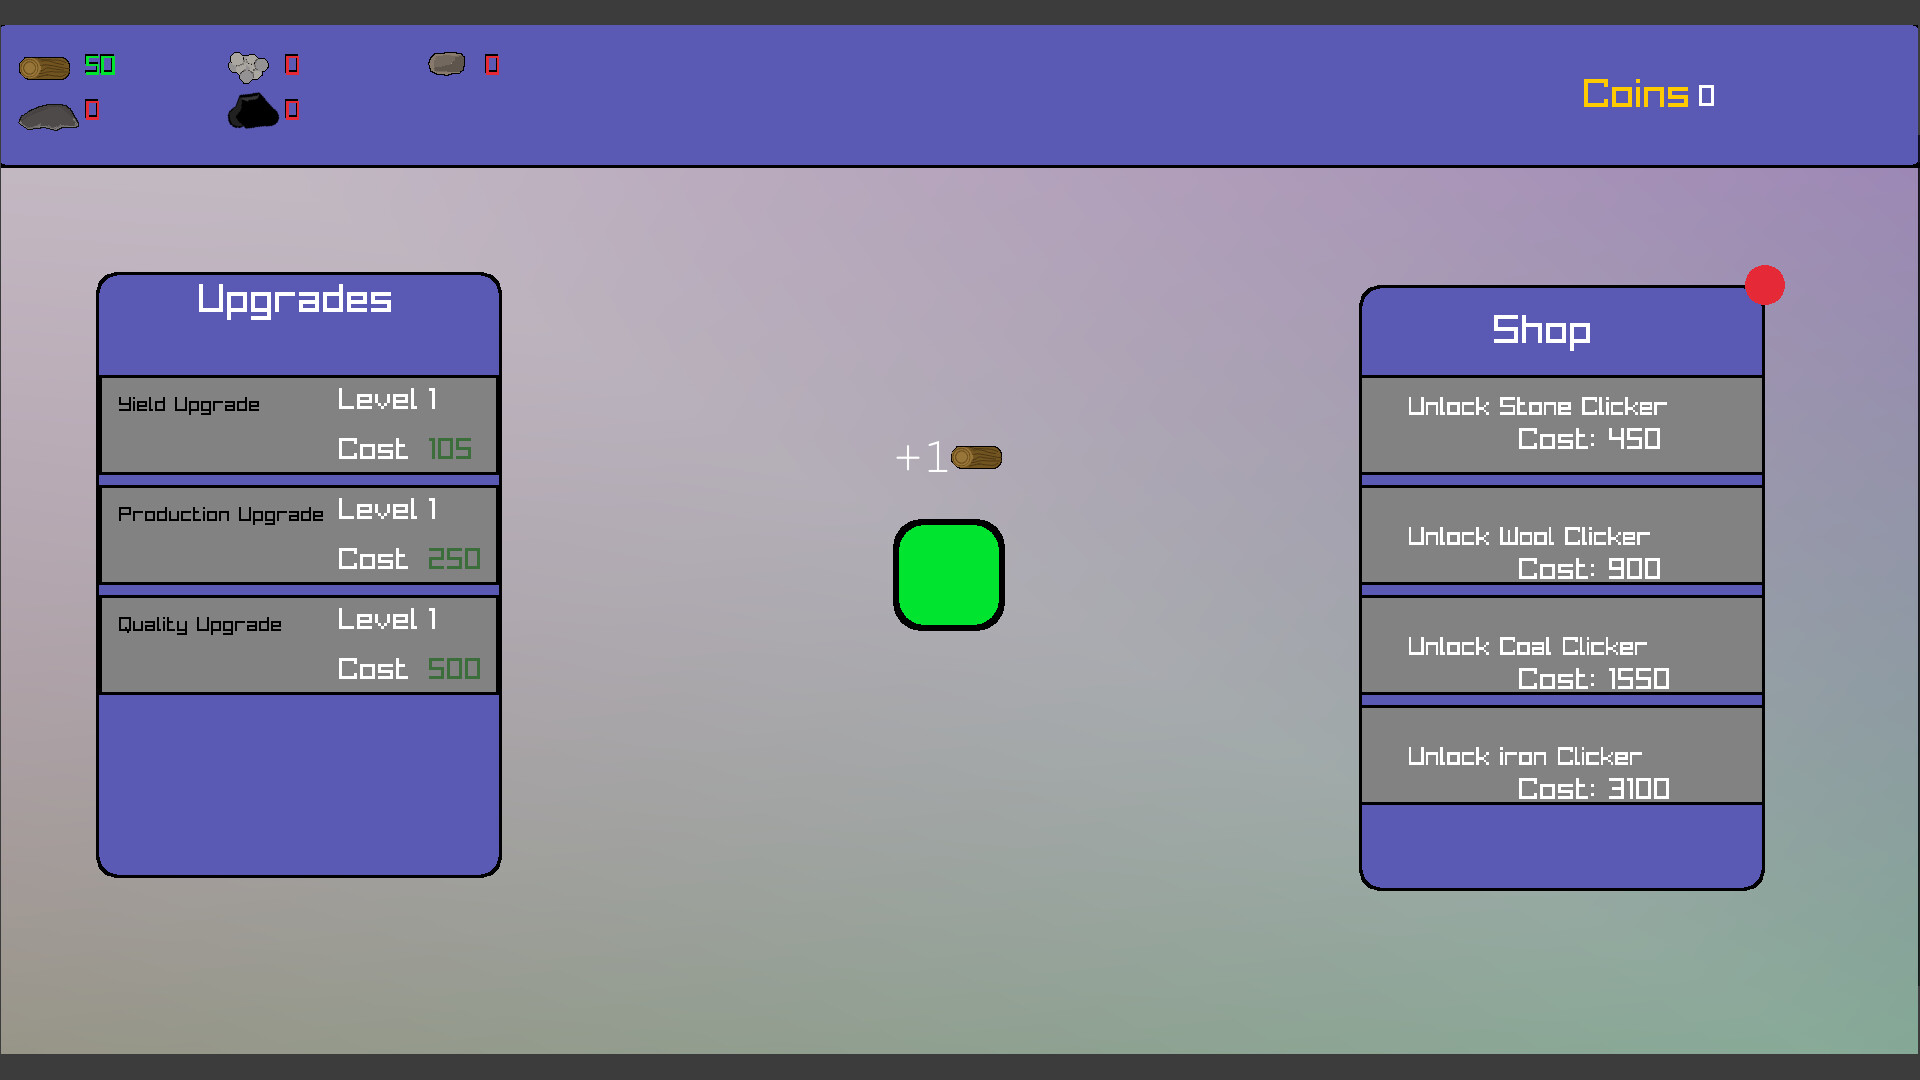Buy the Quality Upgrade
Image resolution: width=1920 pixels, height=1080 pixels.
299,645
